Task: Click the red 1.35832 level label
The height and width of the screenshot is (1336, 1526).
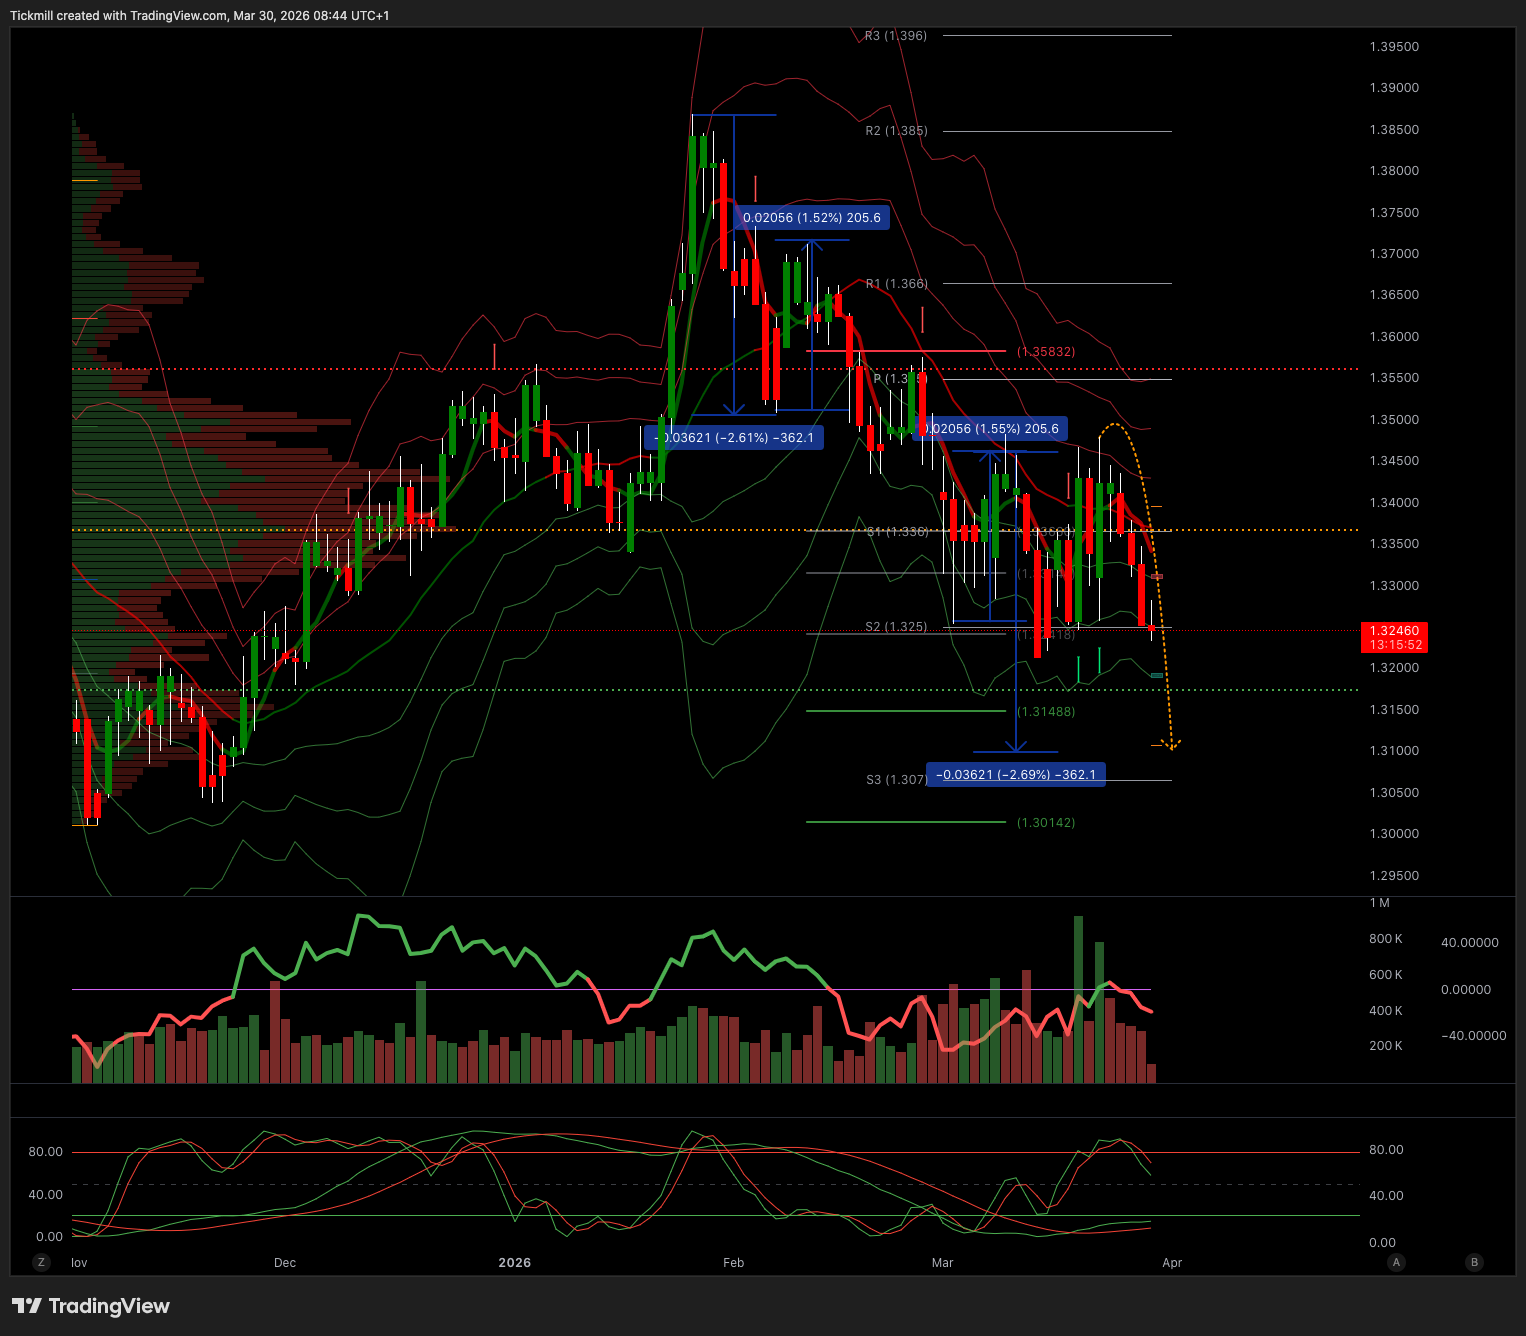Action: 1046,352
